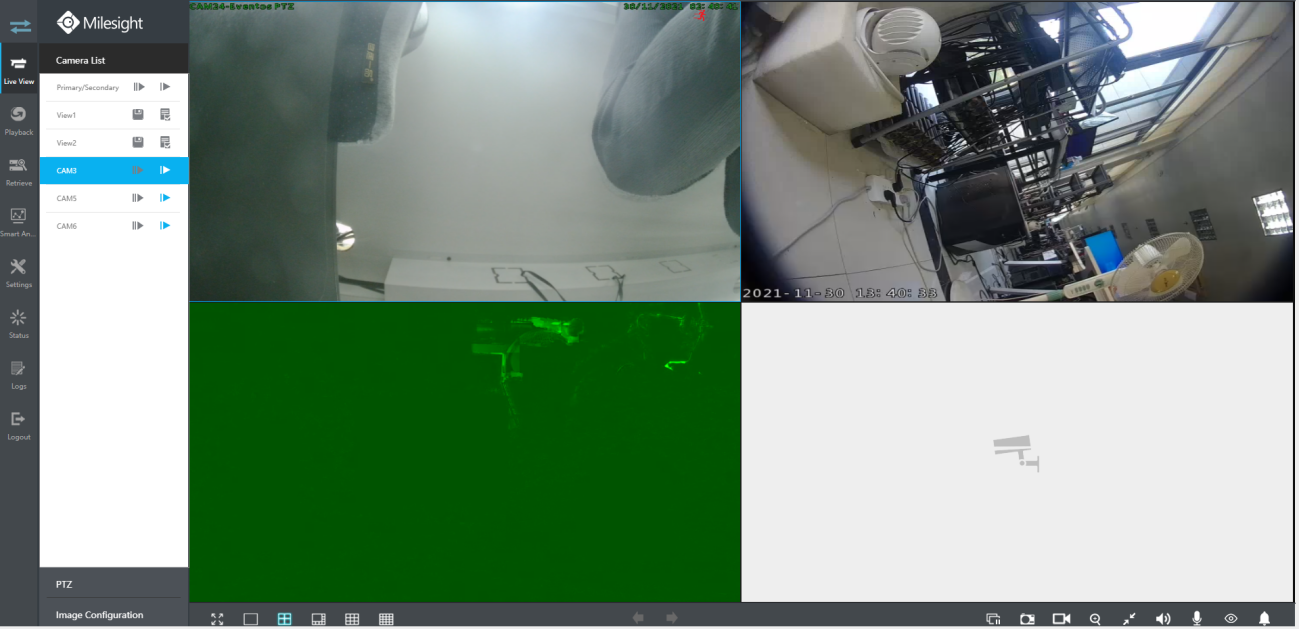This screenshot has width=1299, height=629.
Task: Select the green night-vision camera pane
Action: (465, 452)
